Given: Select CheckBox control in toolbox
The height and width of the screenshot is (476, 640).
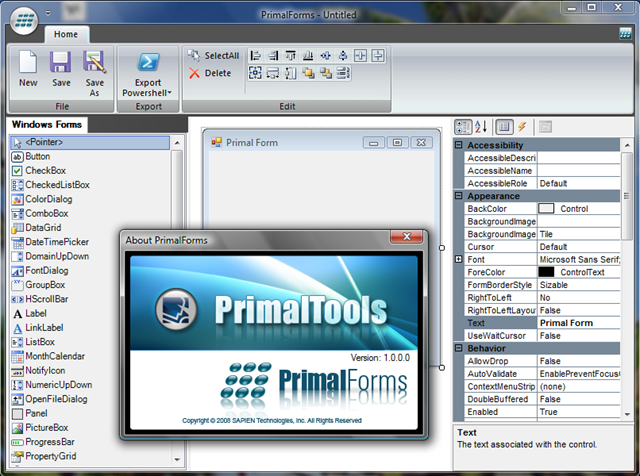Looking at the screenshot, I should (45, 171).
